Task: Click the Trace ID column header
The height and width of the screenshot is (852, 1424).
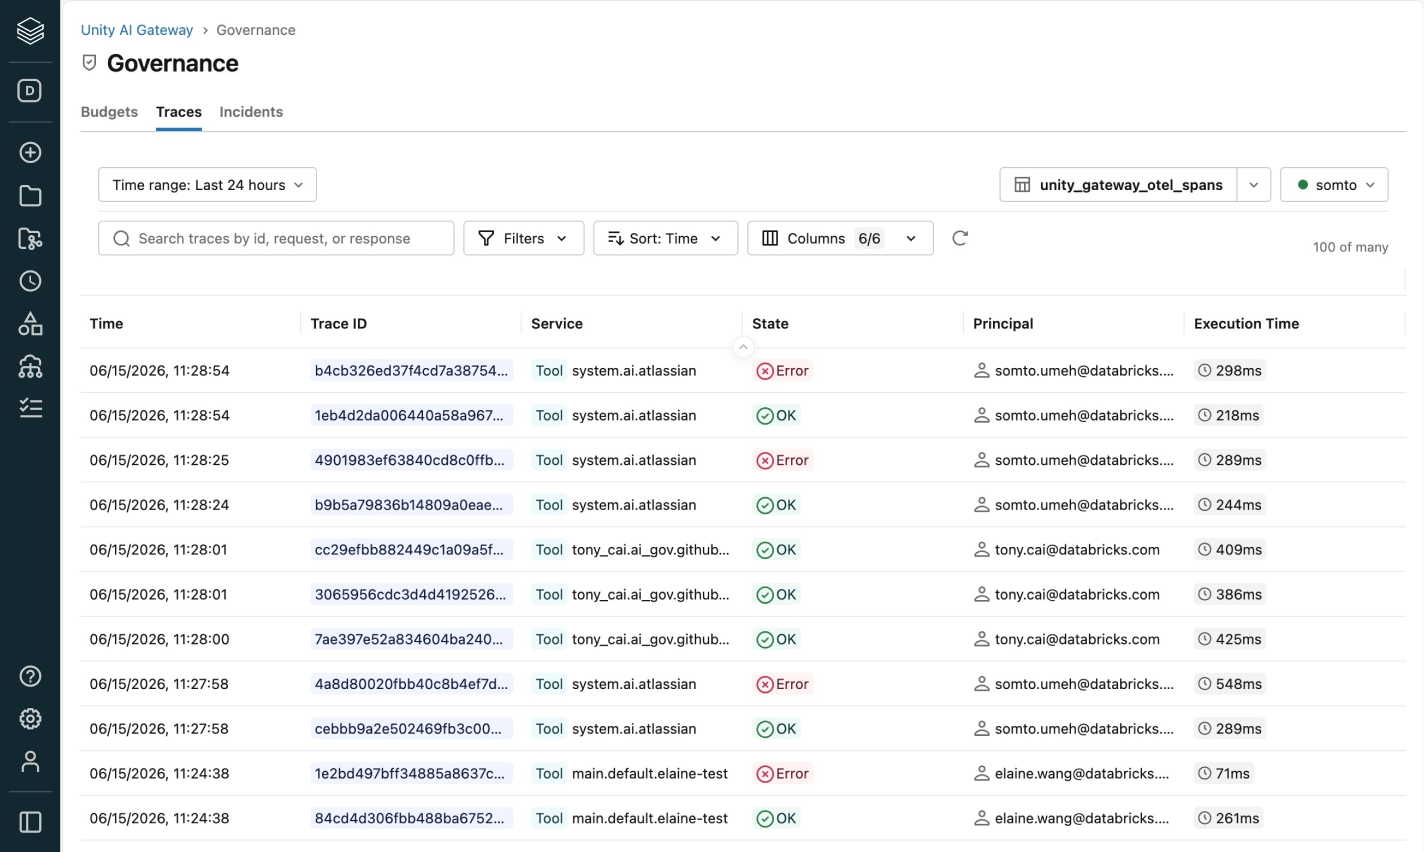Action: [x=338, y=324]
